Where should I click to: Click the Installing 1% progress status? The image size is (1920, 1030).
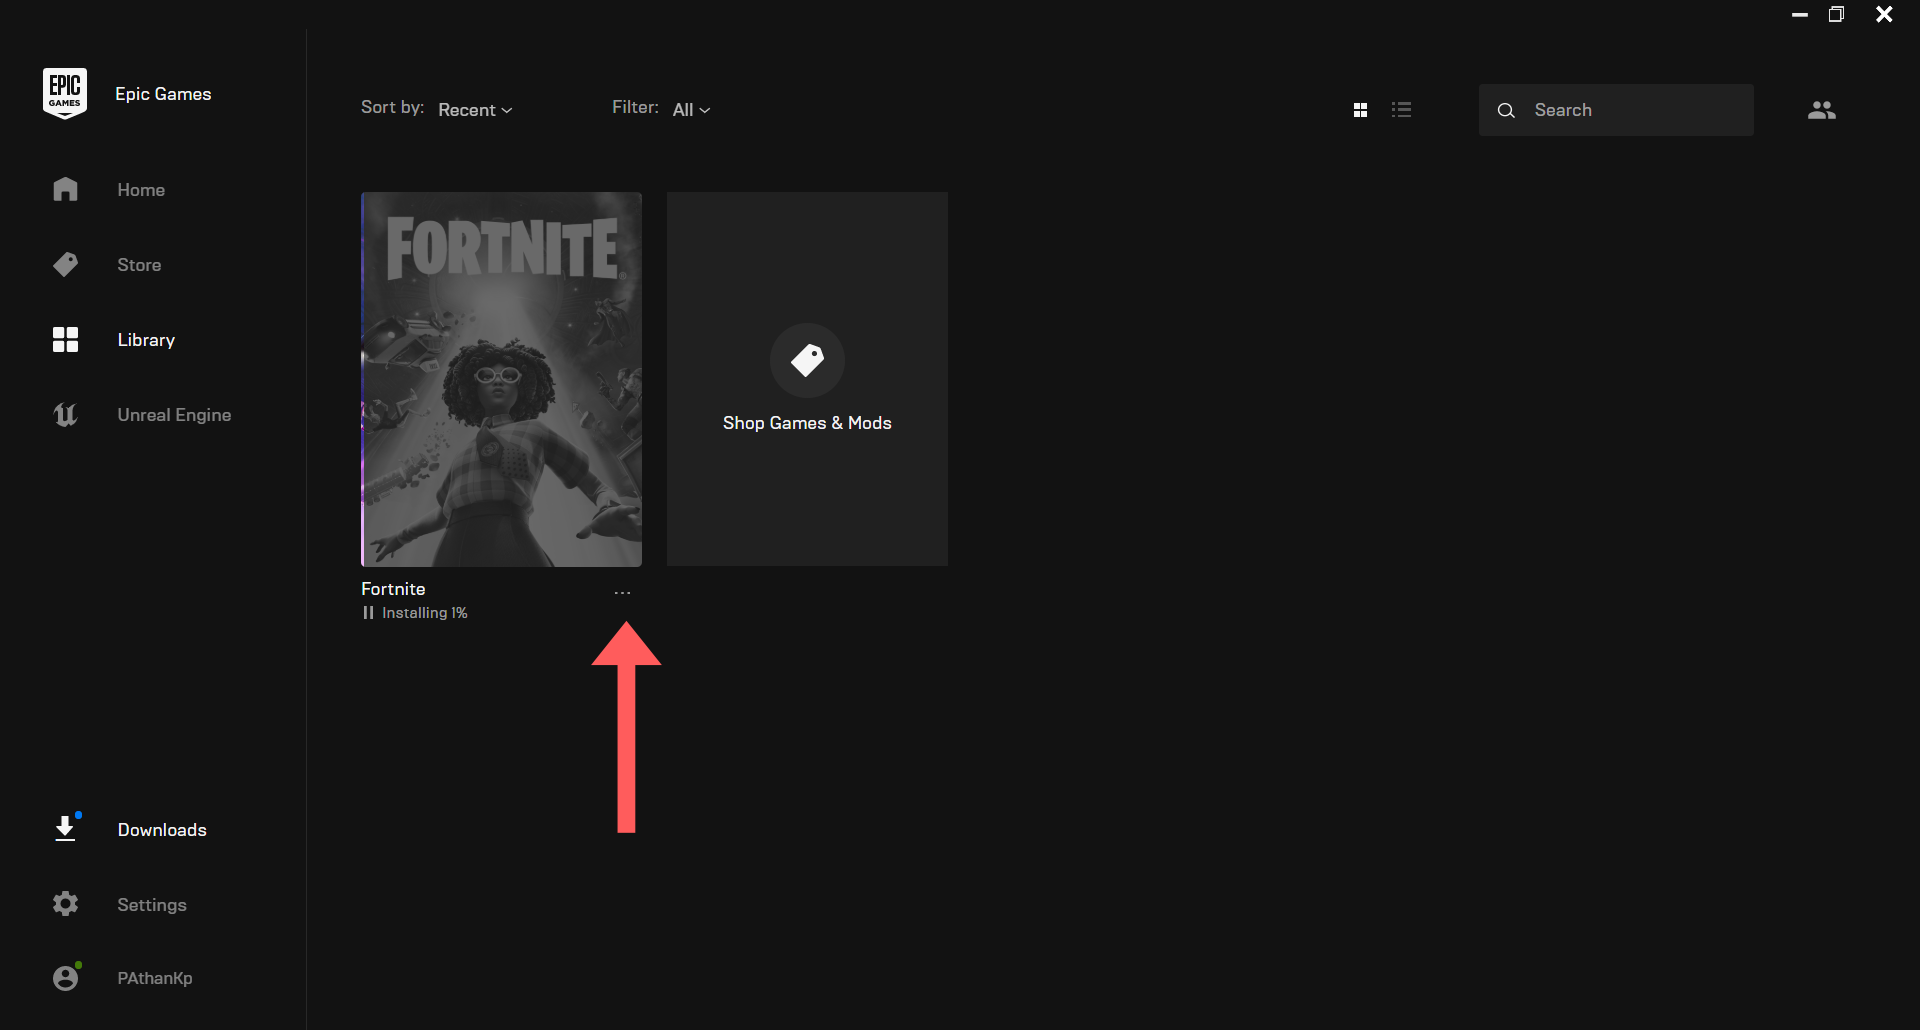pyautogui.click(x=424, y=612)
